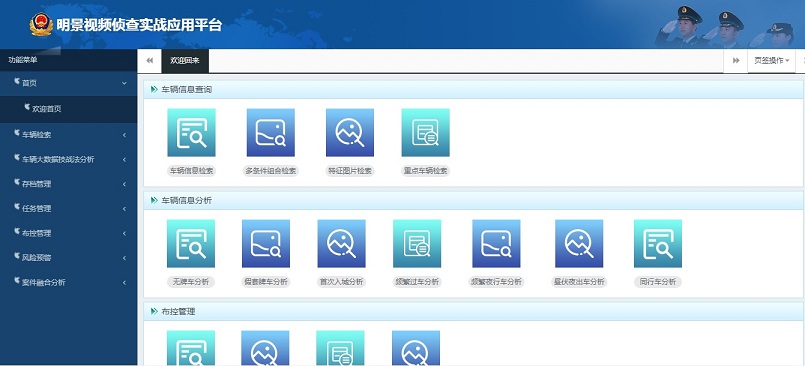
Task: Expand the 车辆大数据技战法分析 menu
Action: coord(68,160)
